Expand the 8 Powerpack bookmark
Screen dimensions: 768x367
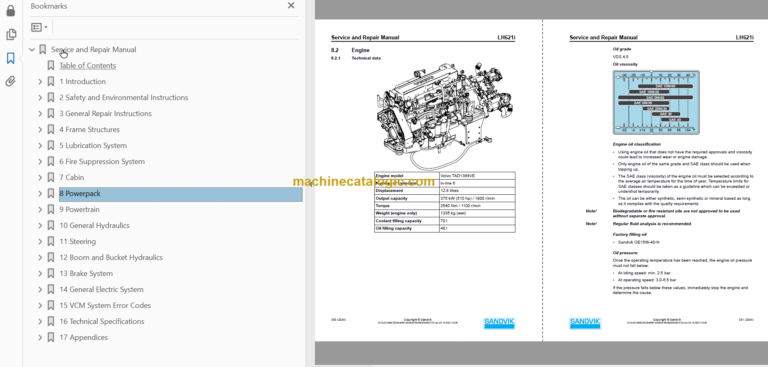(x=40, y=194)
